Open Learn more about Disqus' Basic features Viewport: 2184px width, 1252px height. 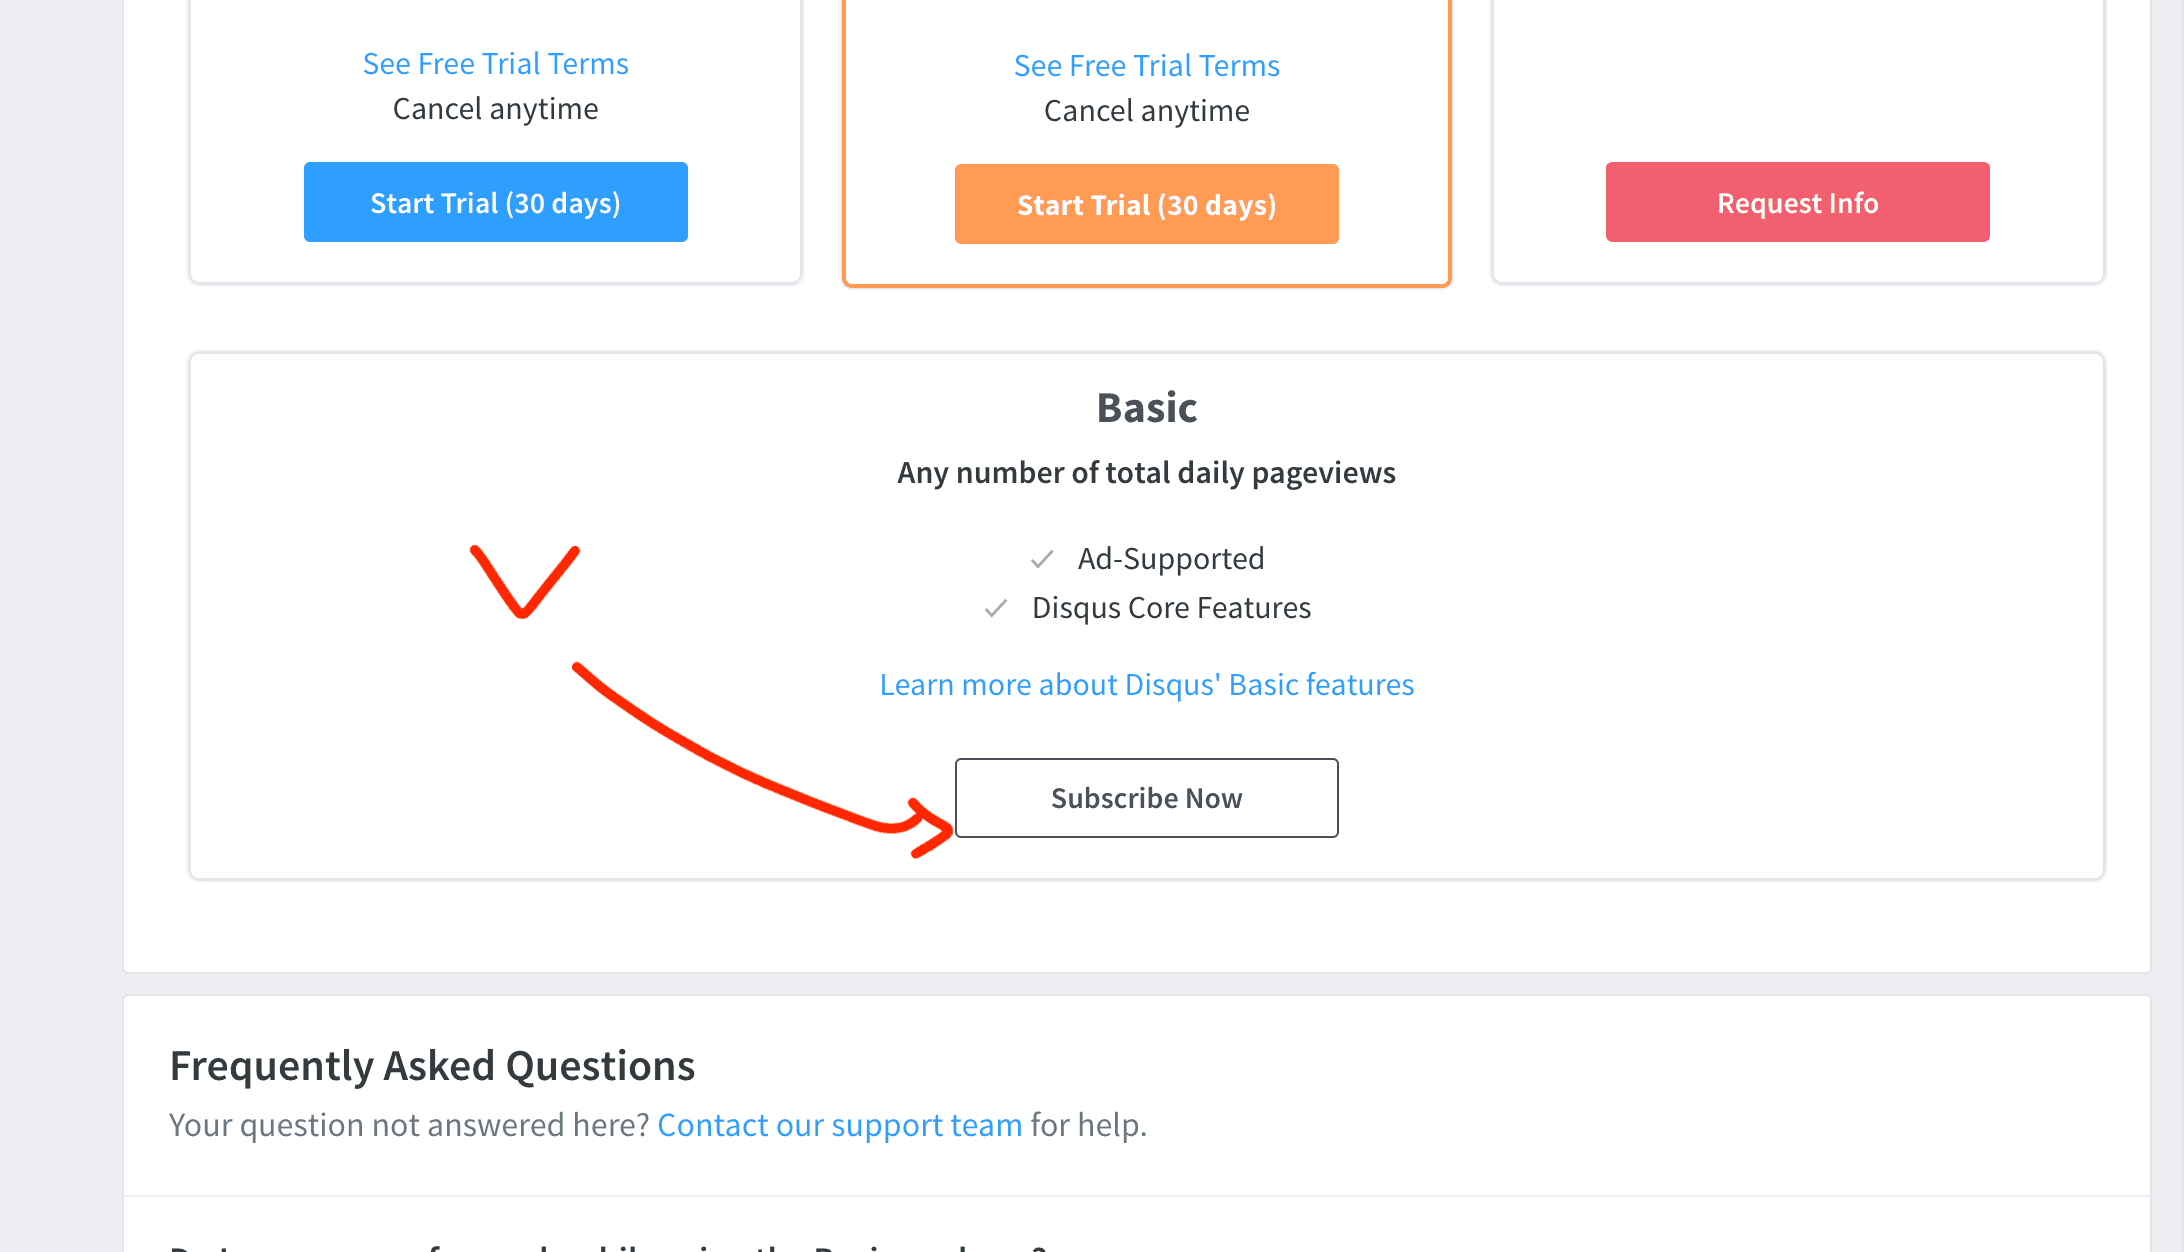tap(1146, 685)
